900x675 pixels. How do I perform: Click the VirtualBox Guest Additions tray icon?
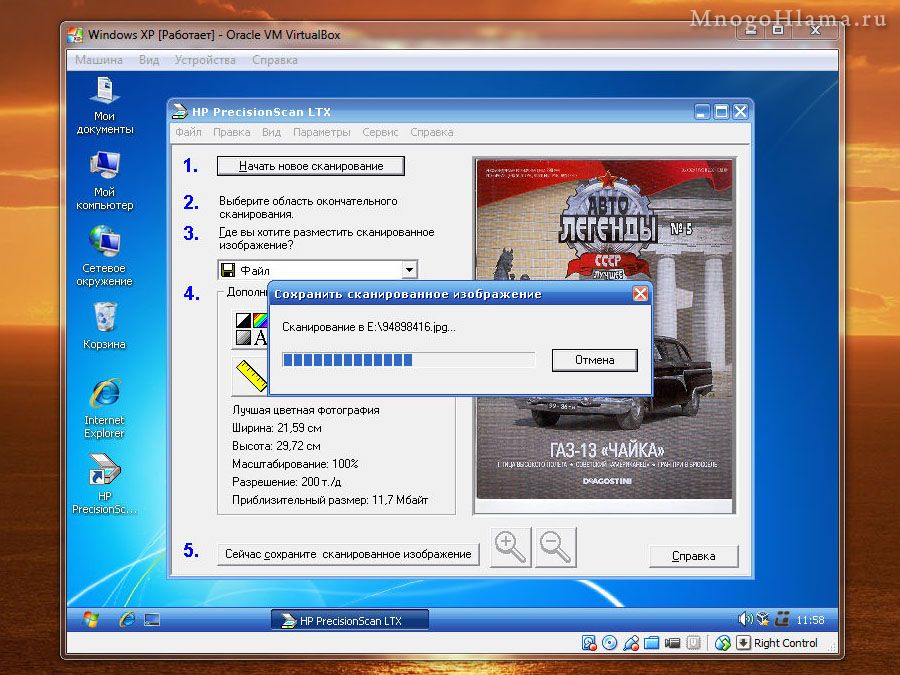763,619
